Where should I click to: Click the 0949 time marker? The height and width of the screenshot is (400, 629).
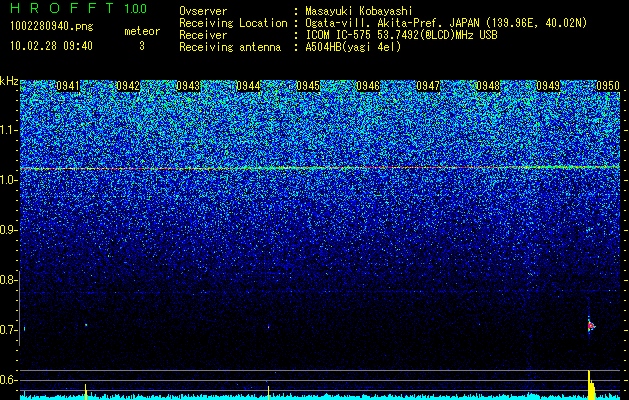pyautogui.click(x=548, y=86)
